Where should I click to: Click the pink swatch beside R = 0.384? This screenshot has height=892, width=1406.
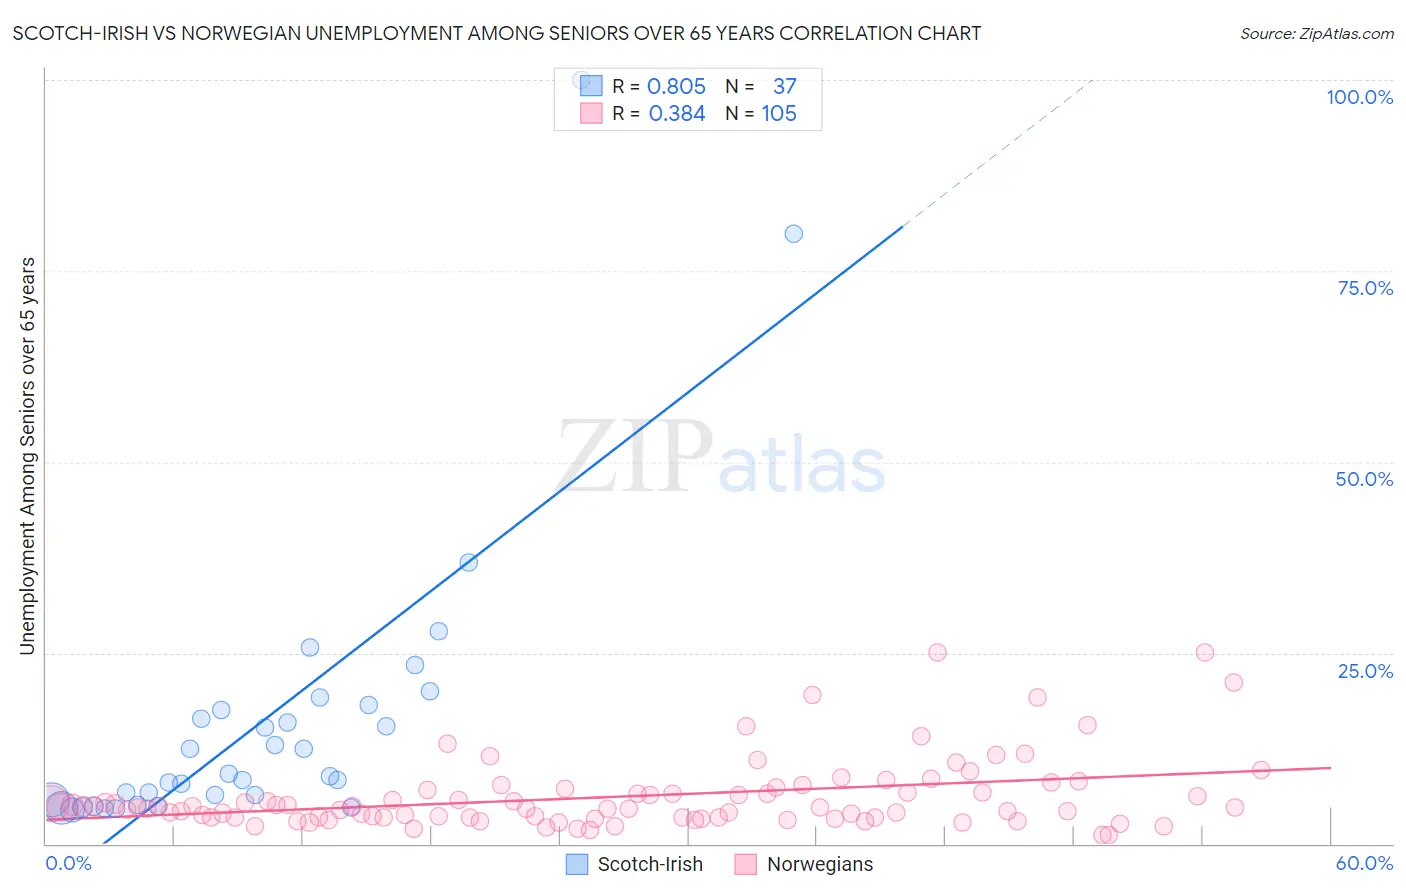[x=591, y=113]
